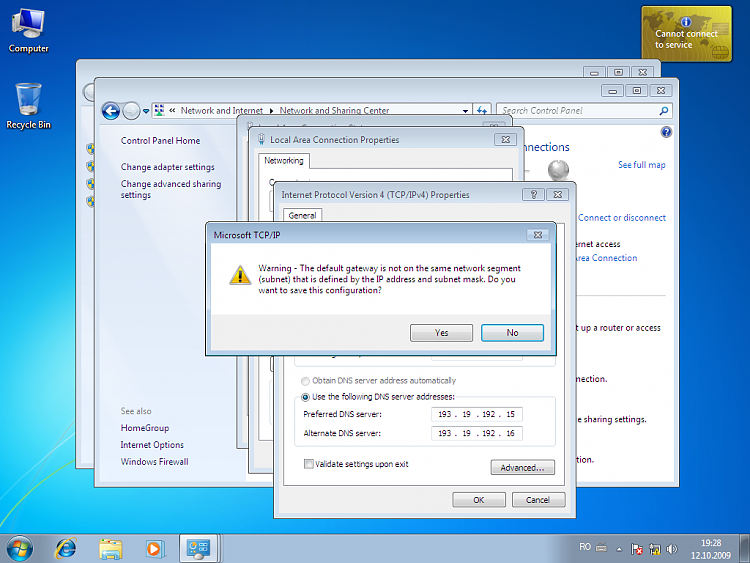
Task: Click No in TCP/IP warning
Action: click(512, 333)
